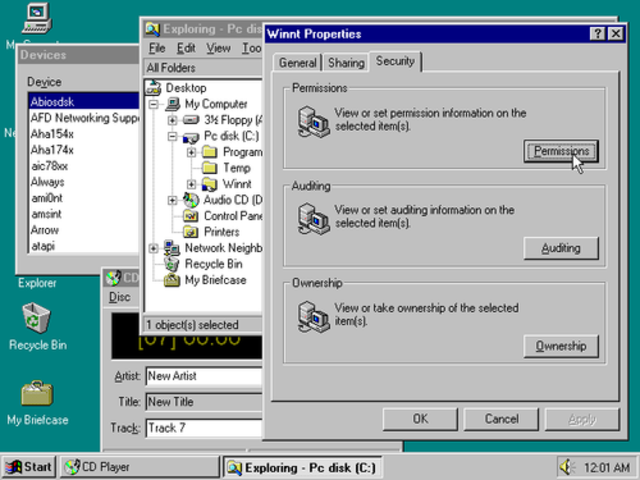Screen dimensions: 640x480
Task: Switch to the General tab
Action: [298, 63]
